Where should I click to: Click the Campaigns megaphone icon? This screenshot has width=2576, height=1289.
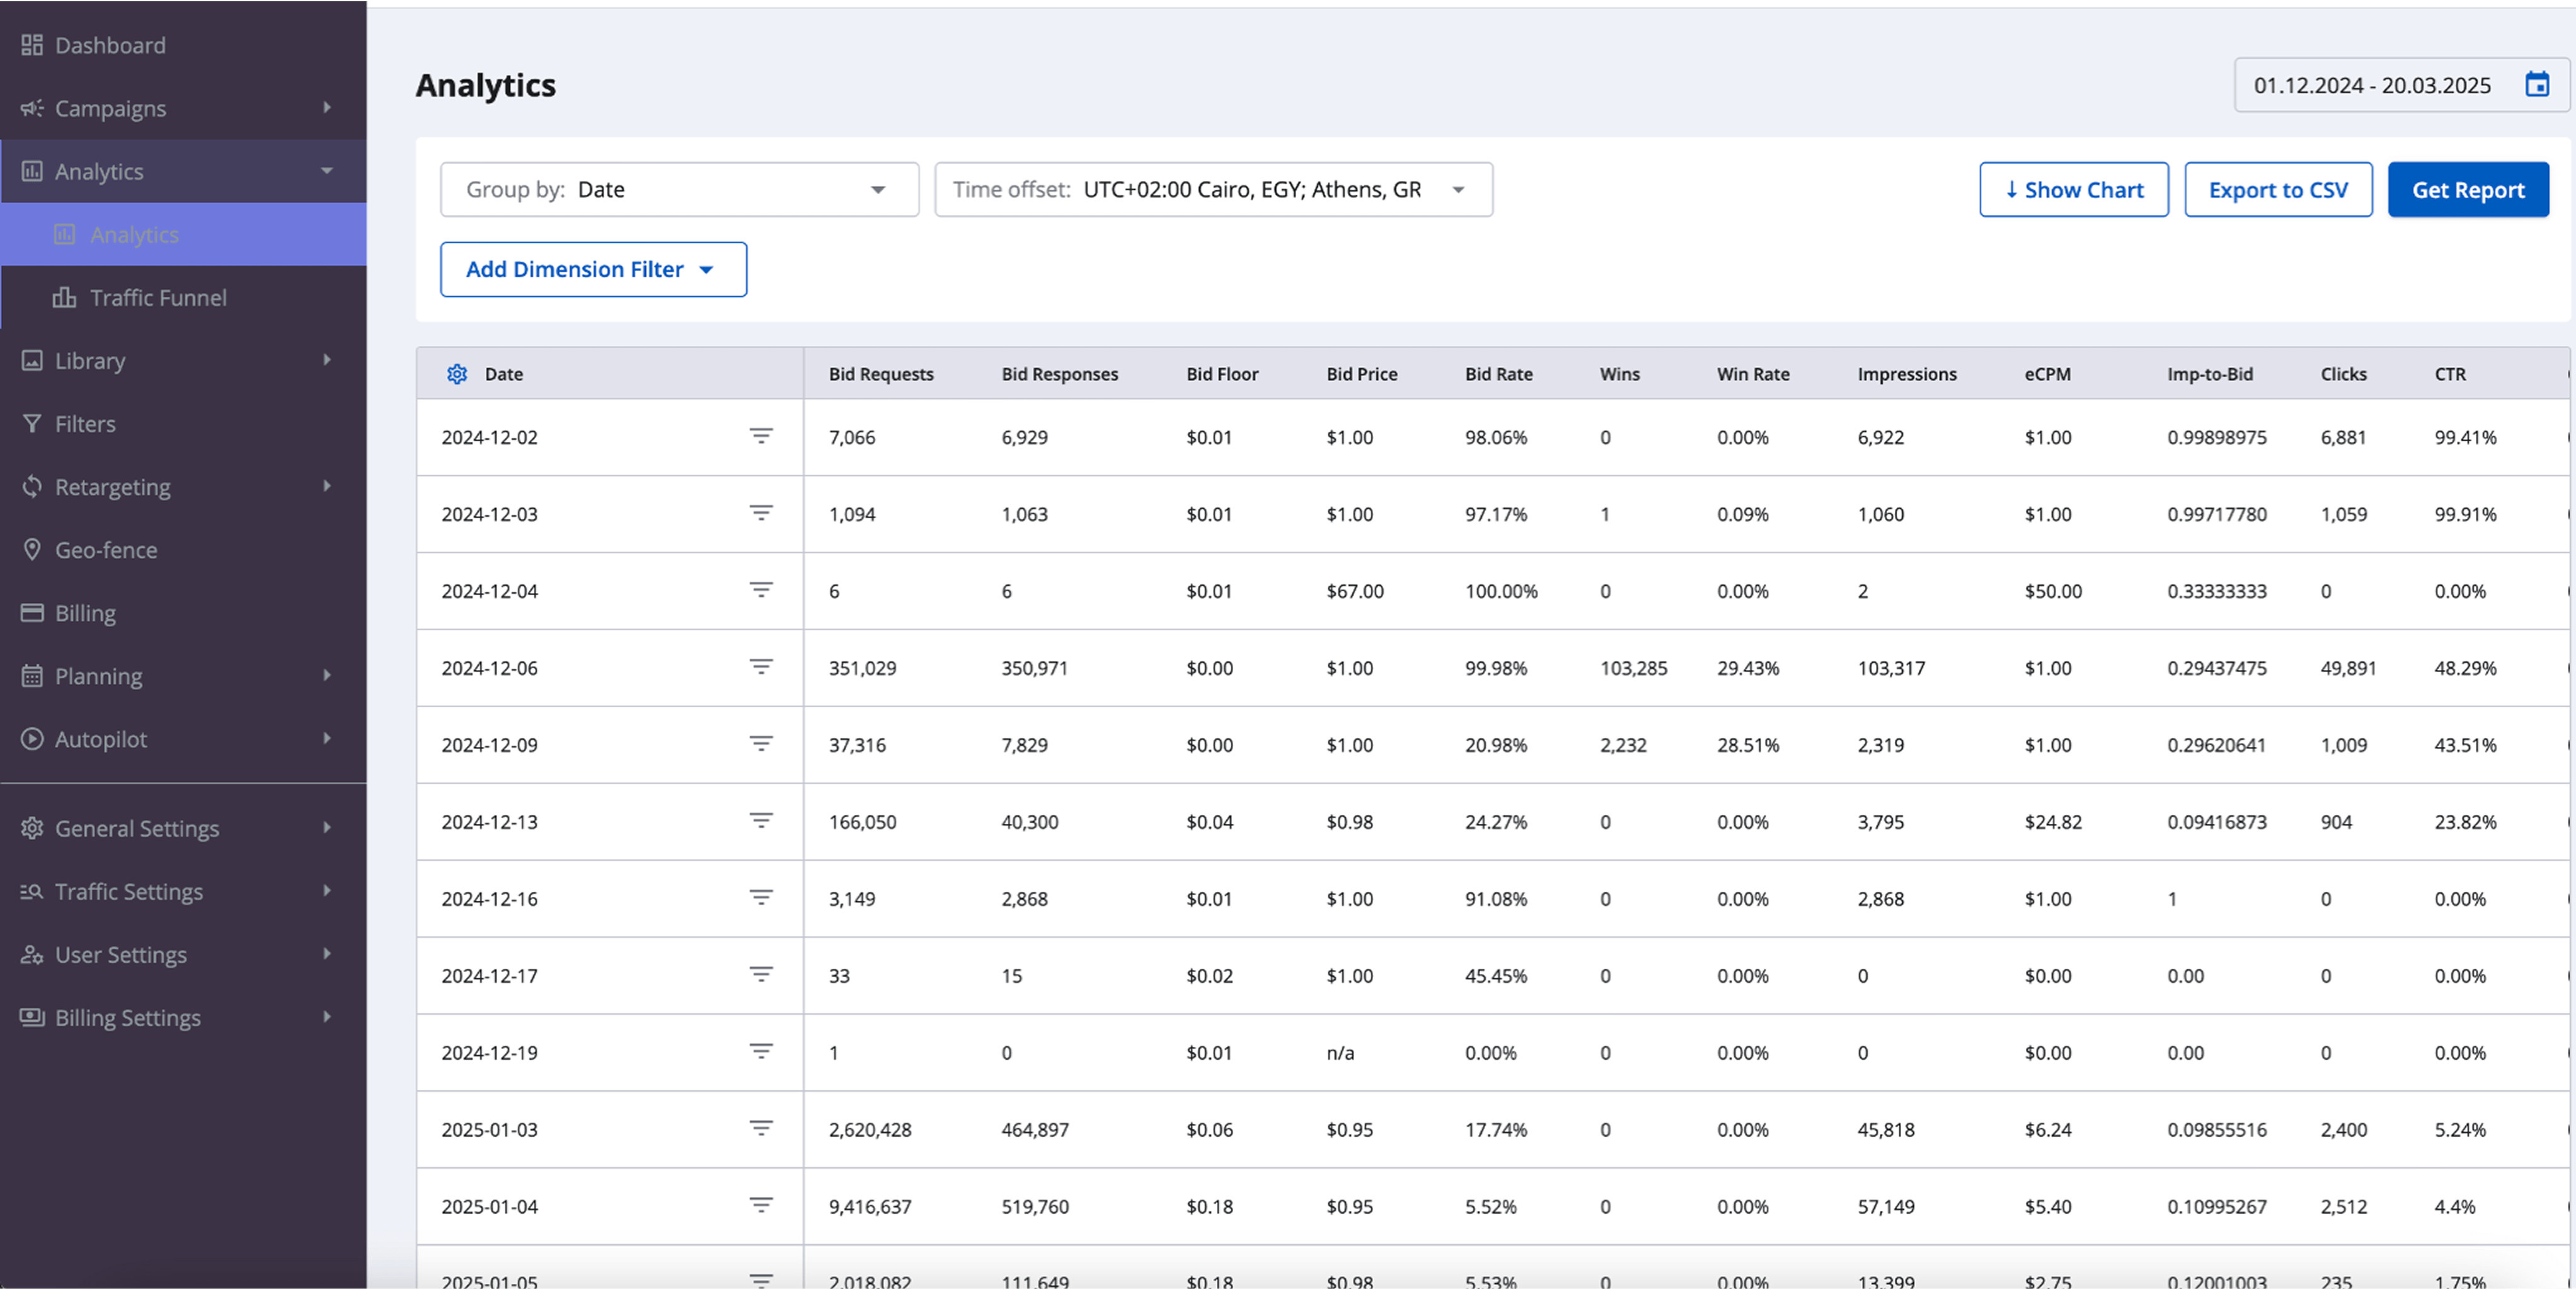click(x=32, y=108)
